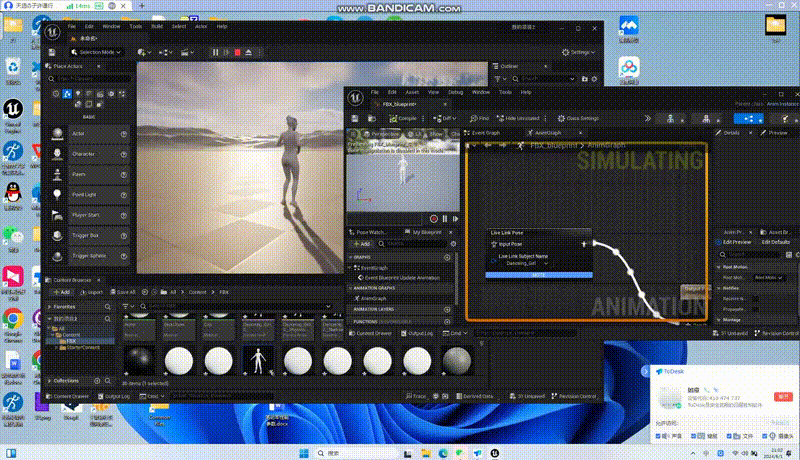Stop play session with red stop button
The height and width of the screenshot is (460, 800).
(238, 52)
